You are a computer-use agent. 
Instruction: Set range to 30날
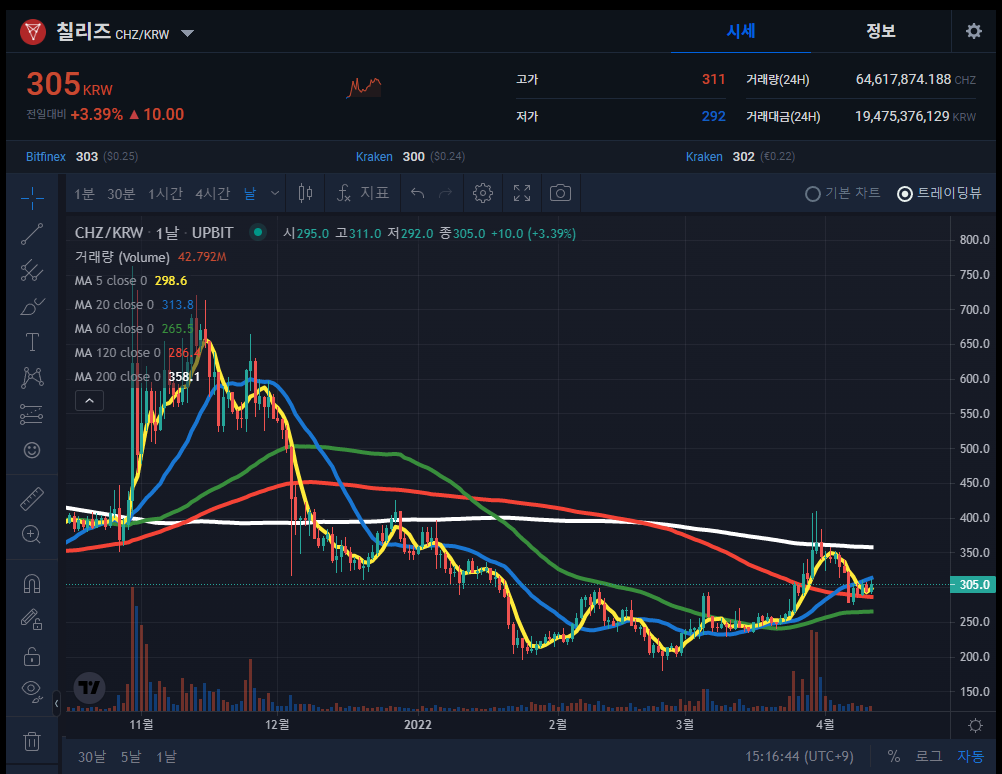91,757
